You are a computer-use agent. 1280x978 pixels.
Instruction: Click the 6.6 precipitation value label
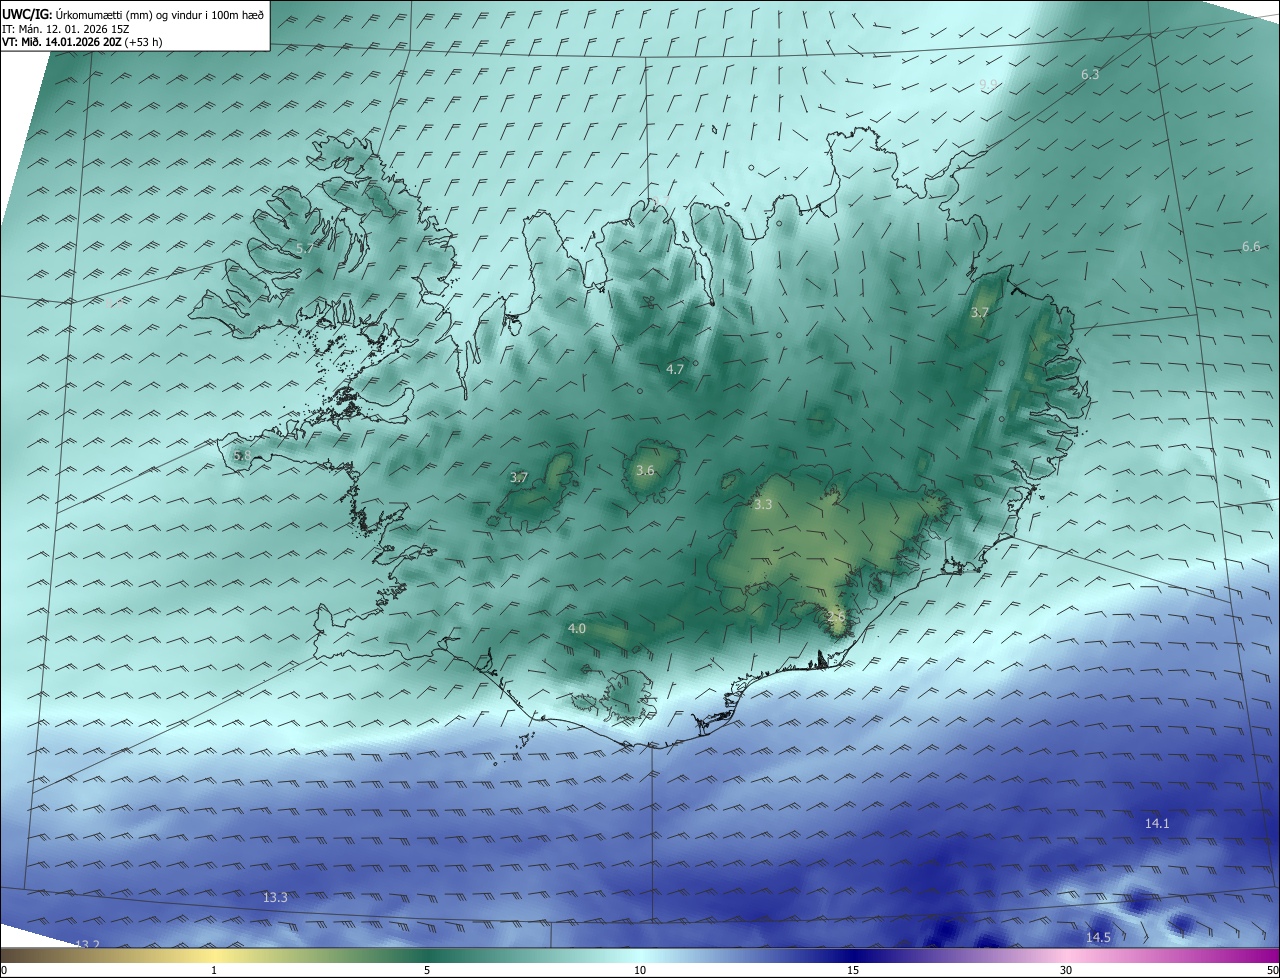1251,247
